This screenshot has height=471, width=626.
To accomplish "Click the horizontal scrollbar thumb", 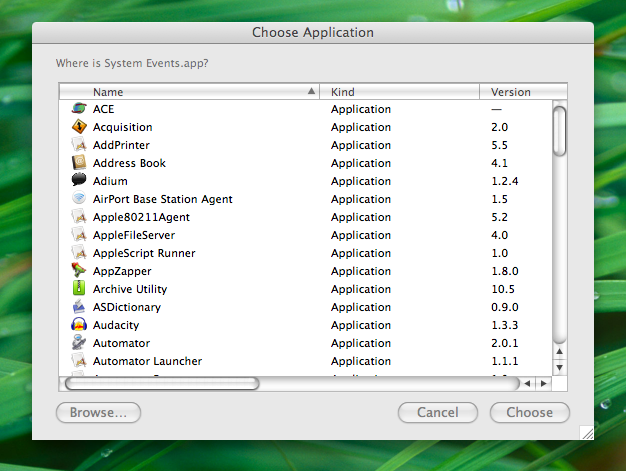I will coord(160,383).
